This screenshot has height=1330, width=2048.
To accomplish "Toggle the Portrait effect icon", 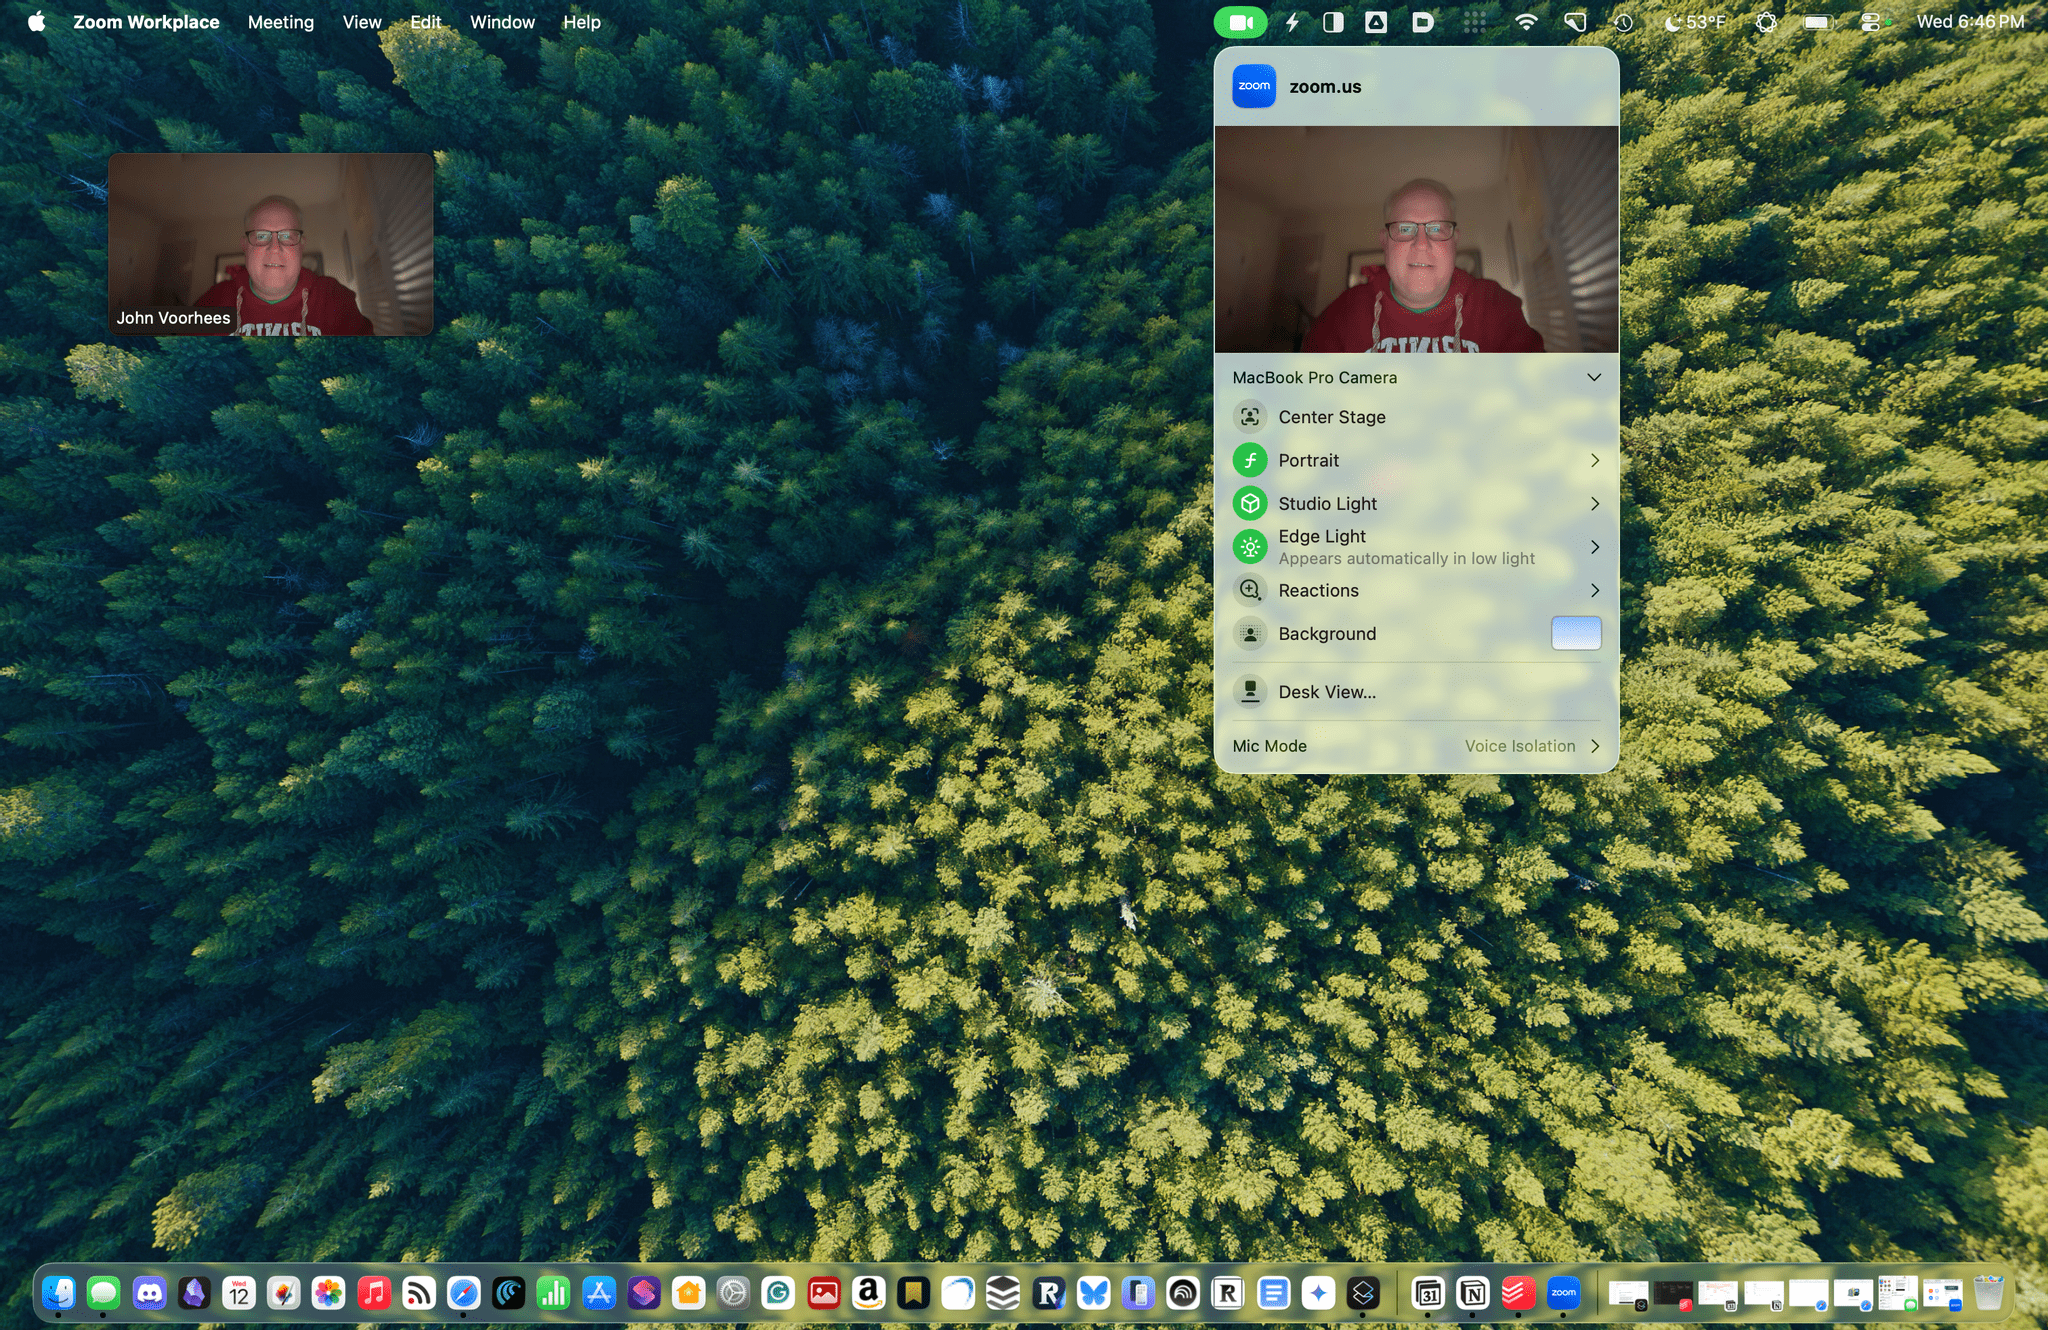I will coord(1250,460).
